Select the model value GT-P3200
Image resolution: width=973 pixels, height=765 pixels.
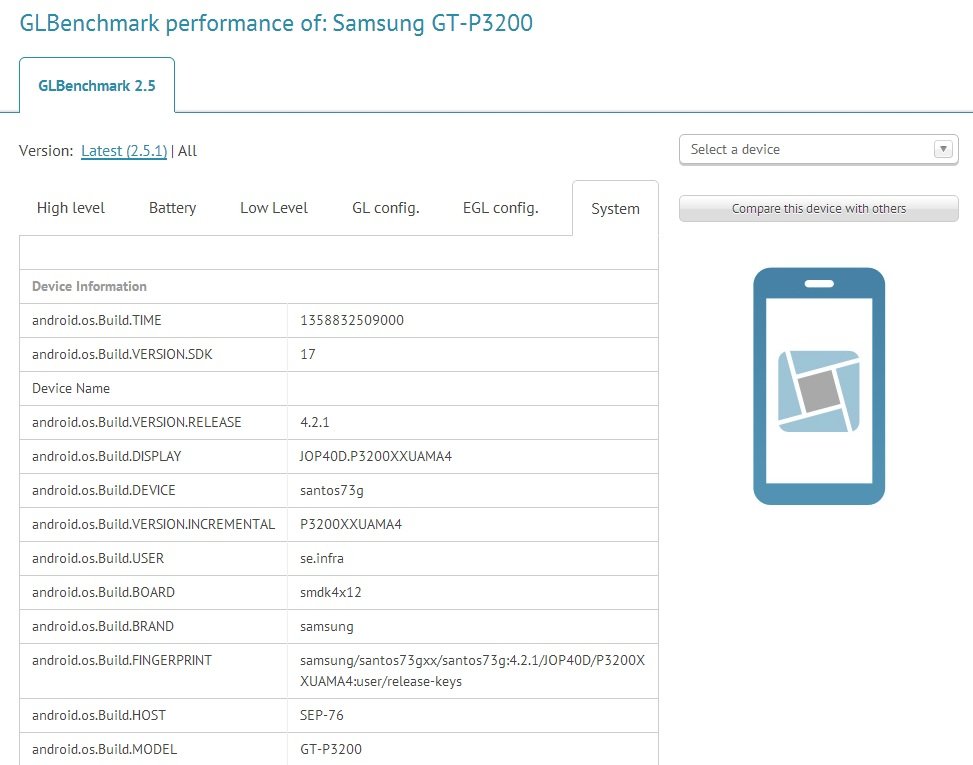[331, 749]
